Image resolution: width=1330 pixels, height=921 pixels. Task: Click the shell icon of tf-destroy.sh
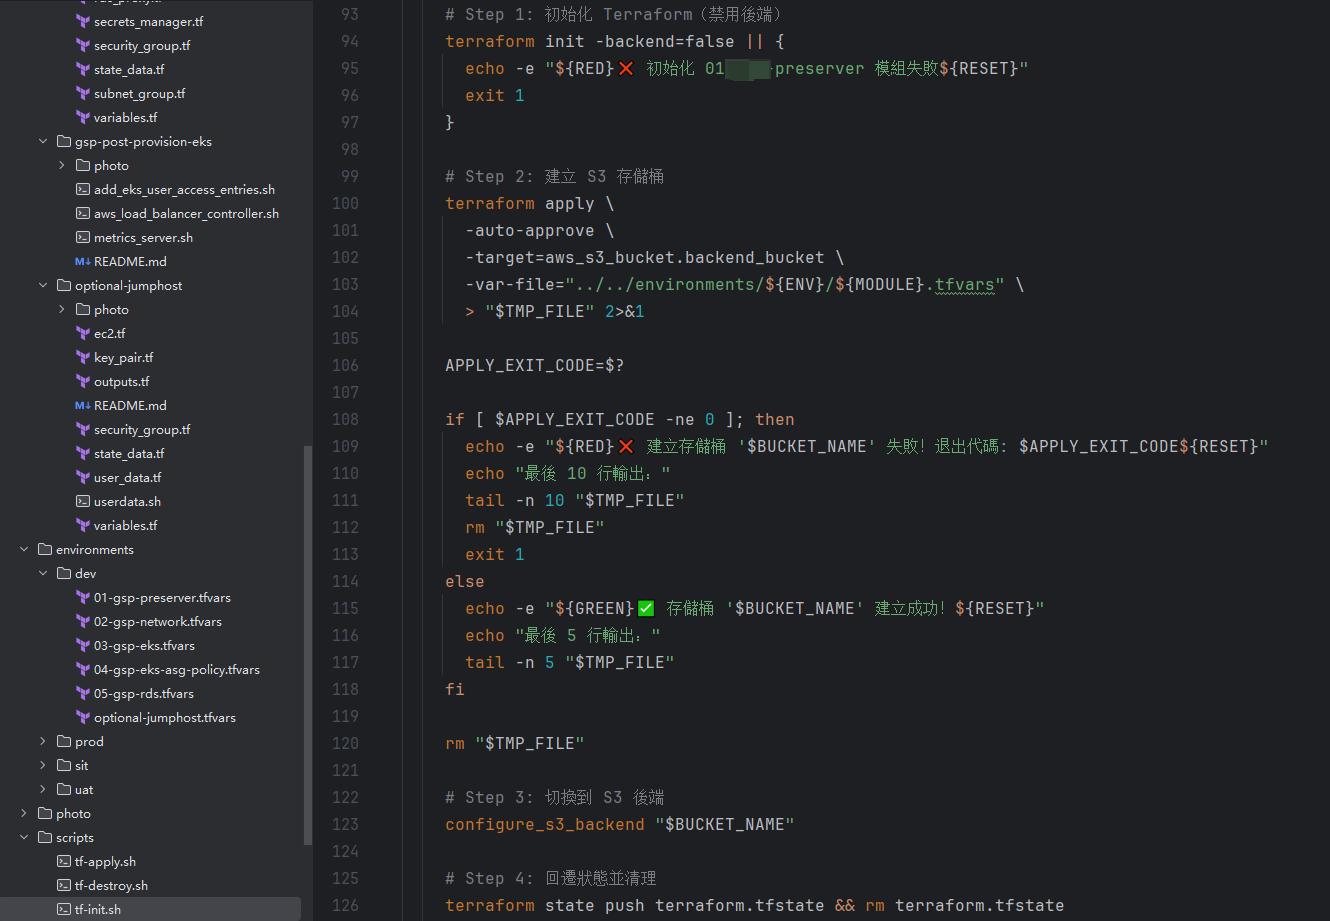(x=64, y=886)
